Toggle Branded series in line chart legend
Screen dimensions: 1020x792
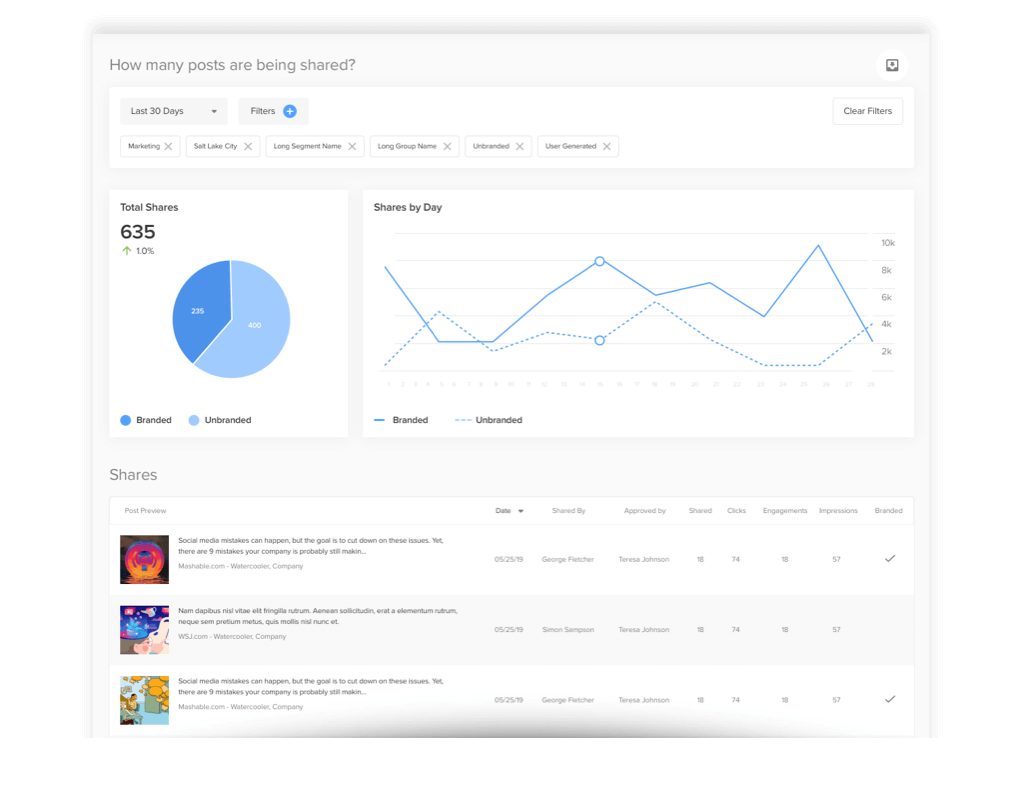[x=401, y=420]
